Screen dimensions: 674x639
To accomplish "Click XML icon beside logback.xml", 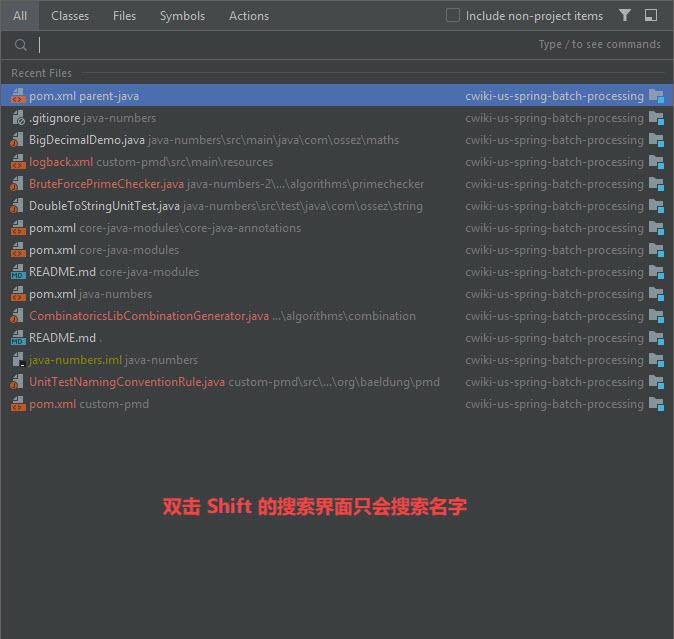I will pos(18,162).
